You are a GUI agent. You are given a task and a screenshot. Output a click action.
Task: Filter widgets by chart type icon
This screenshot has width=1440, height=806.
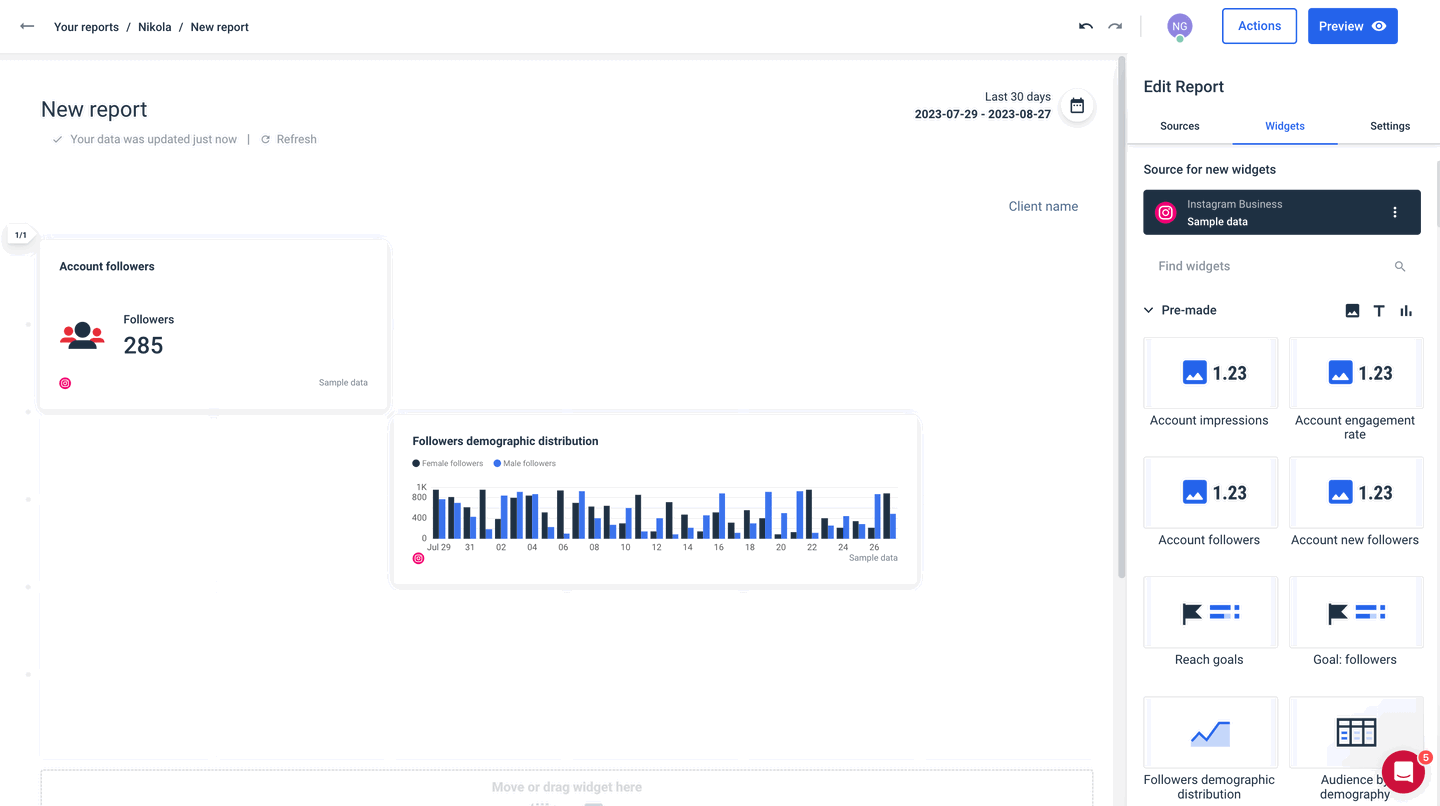tap(1405, 310)
